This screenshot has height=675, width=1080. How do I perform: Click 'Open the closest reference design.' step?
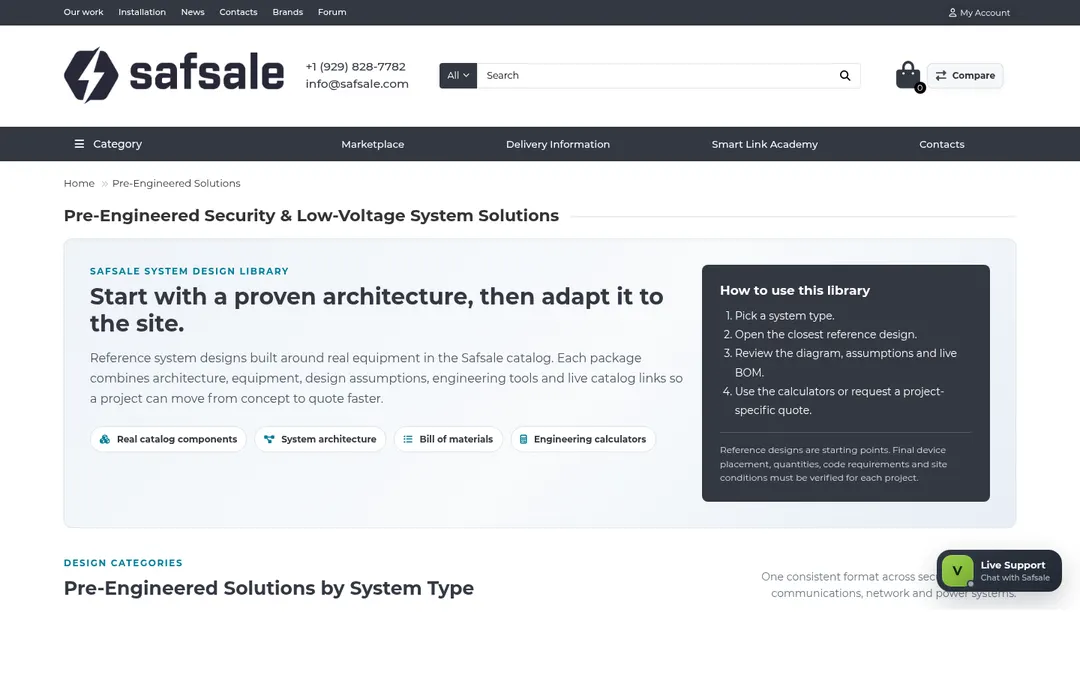click(x=826, y=335)
